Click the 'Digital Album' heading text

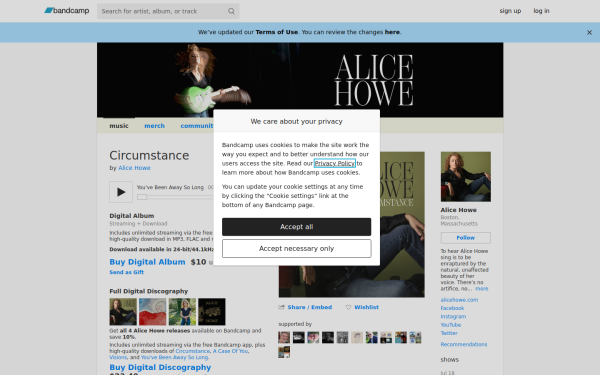click(132, 216)
